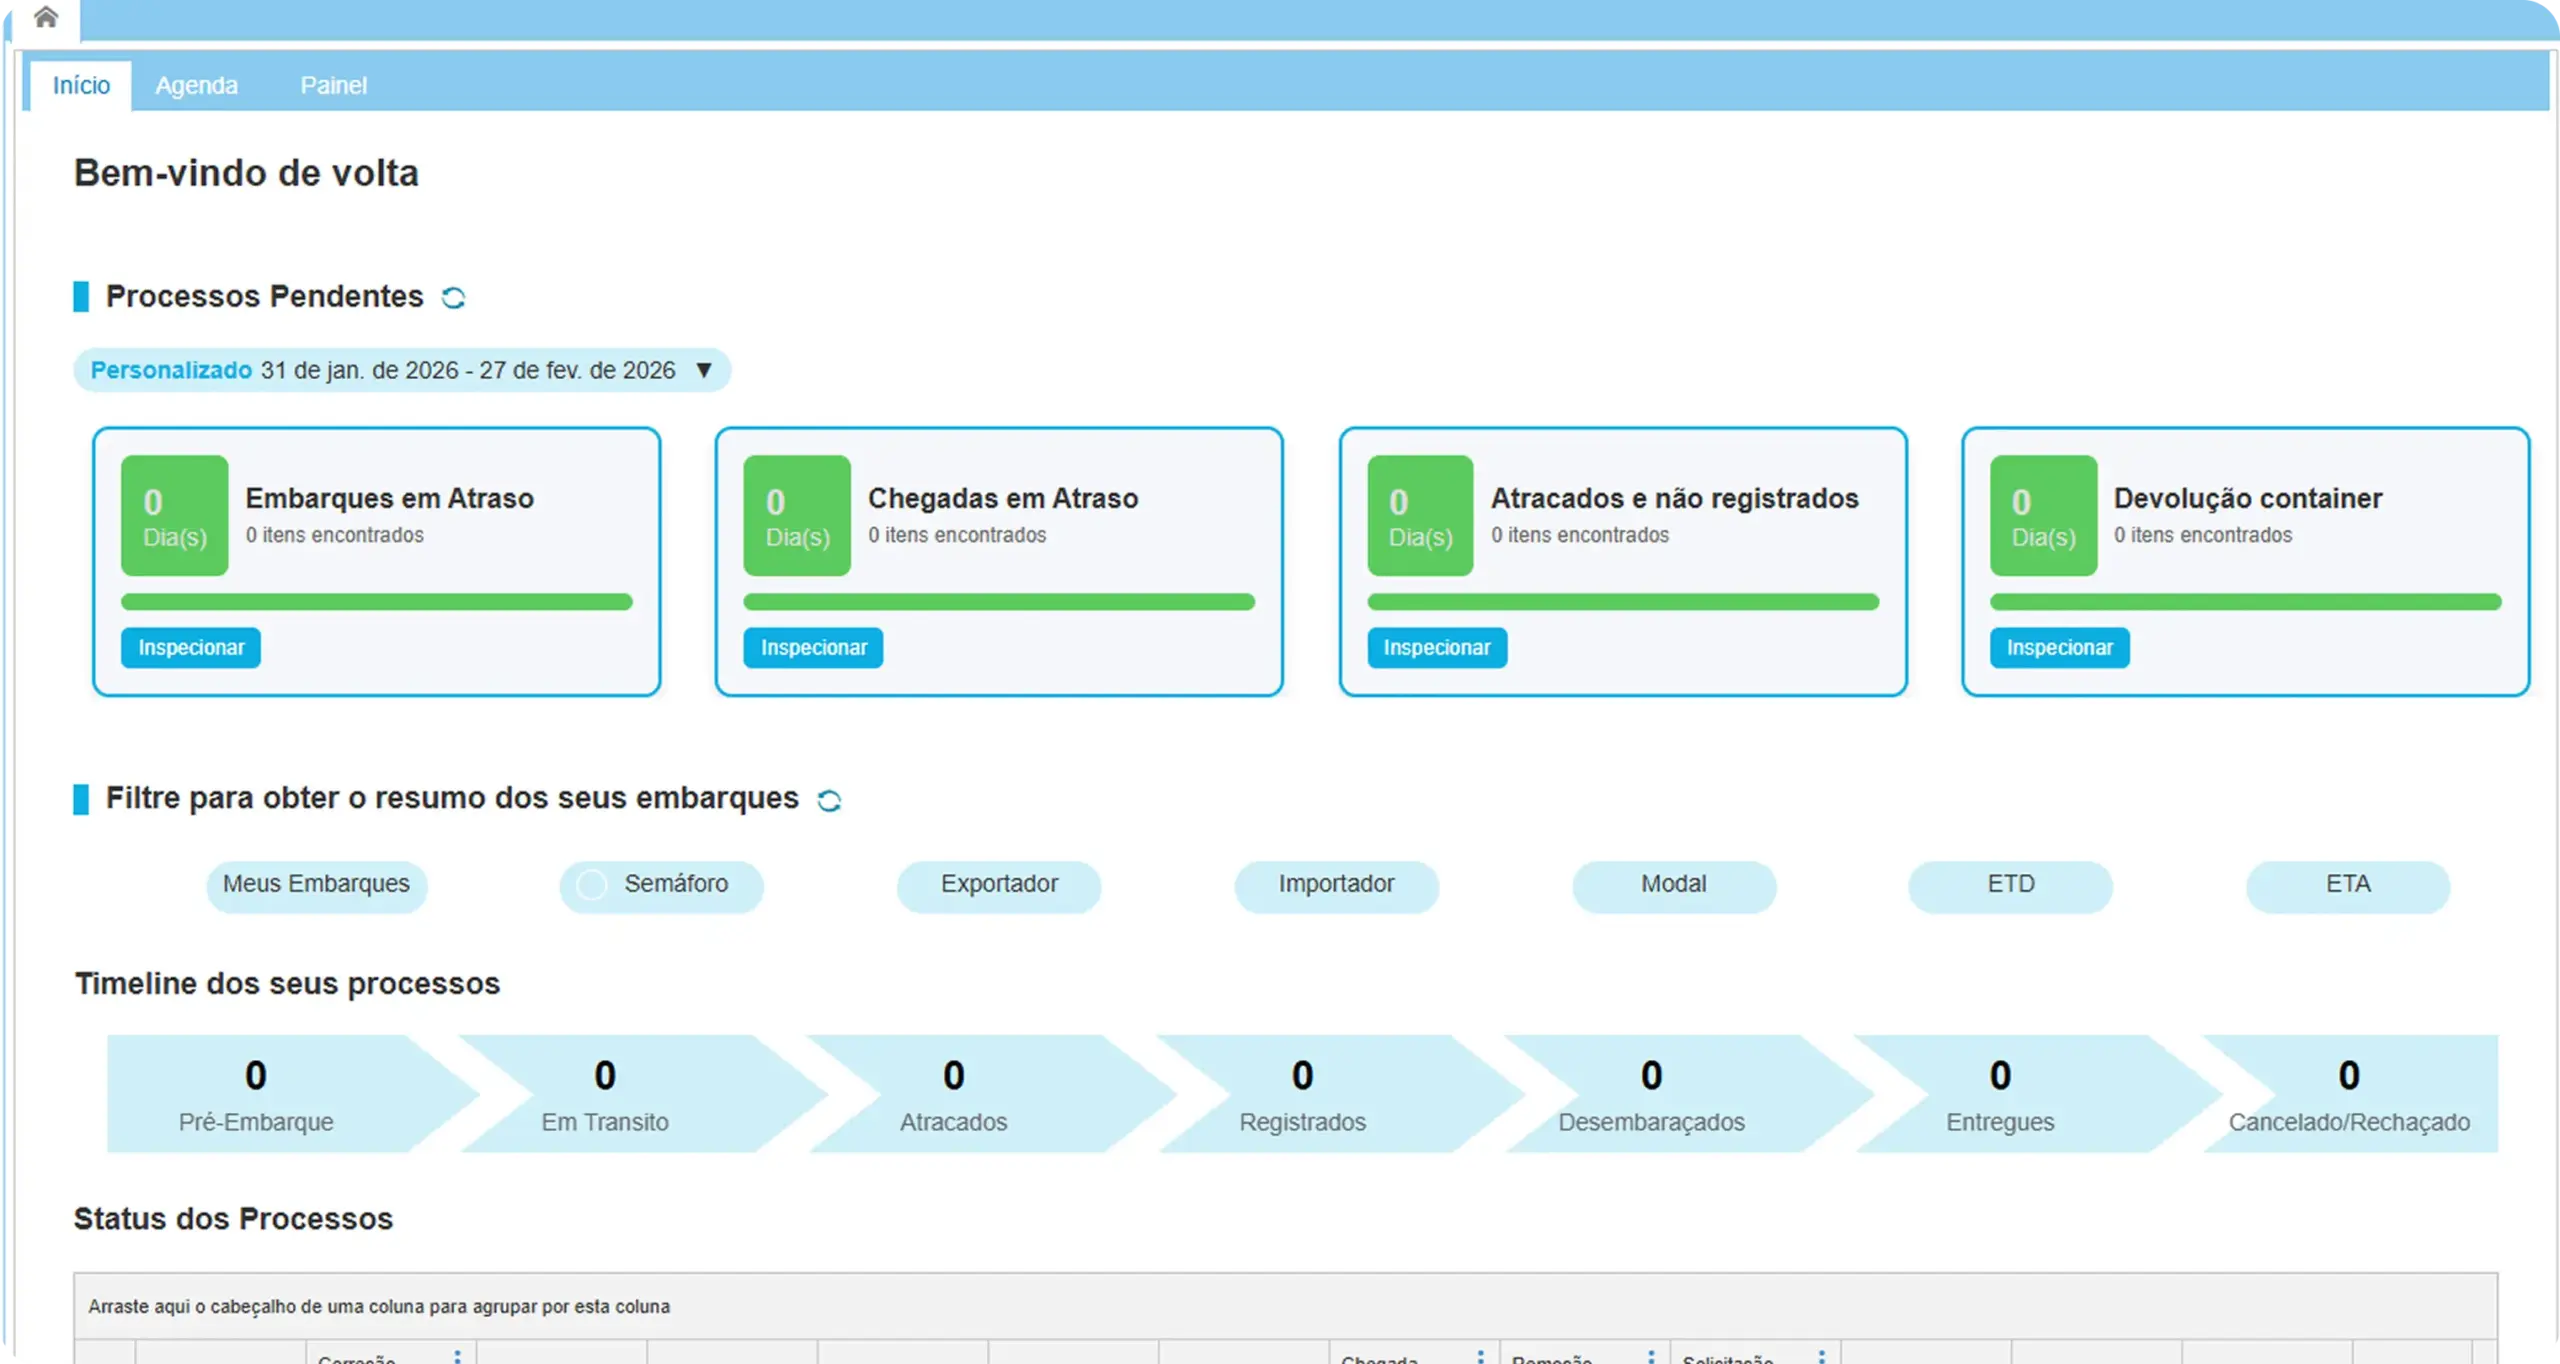Viewport: 2560px width, 1364px height.
Task: Inspecionar the Atracados e não registrados card
Action: coord(1436,648)
